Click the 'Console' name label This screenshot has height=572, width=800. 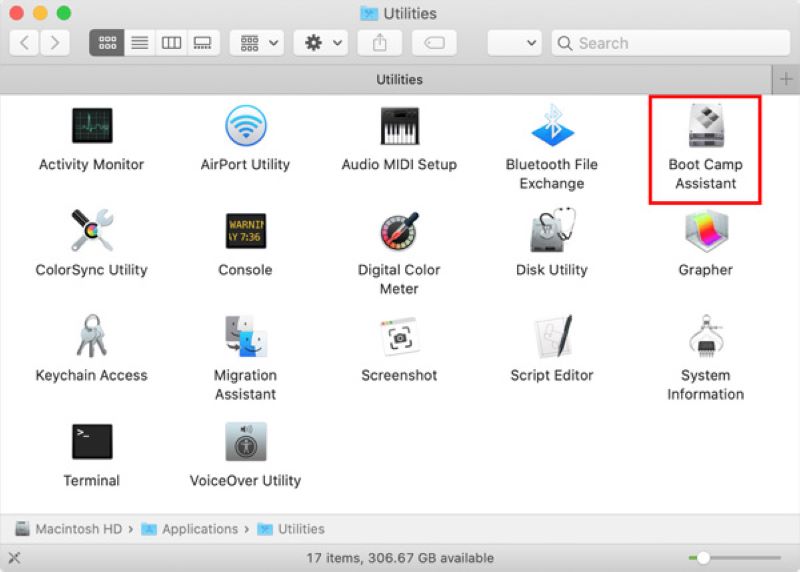coord(245,269)
